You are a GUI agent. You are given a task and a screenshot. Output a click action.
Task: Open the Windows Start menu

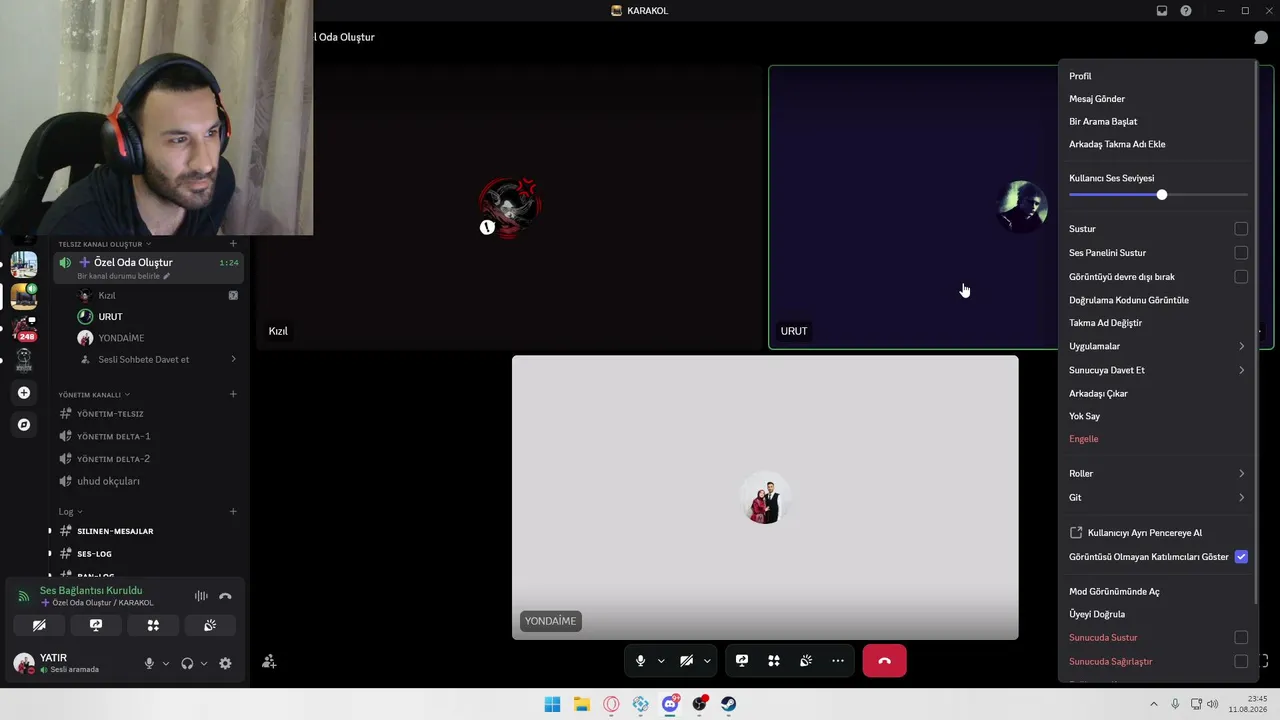tap(552, 704)
